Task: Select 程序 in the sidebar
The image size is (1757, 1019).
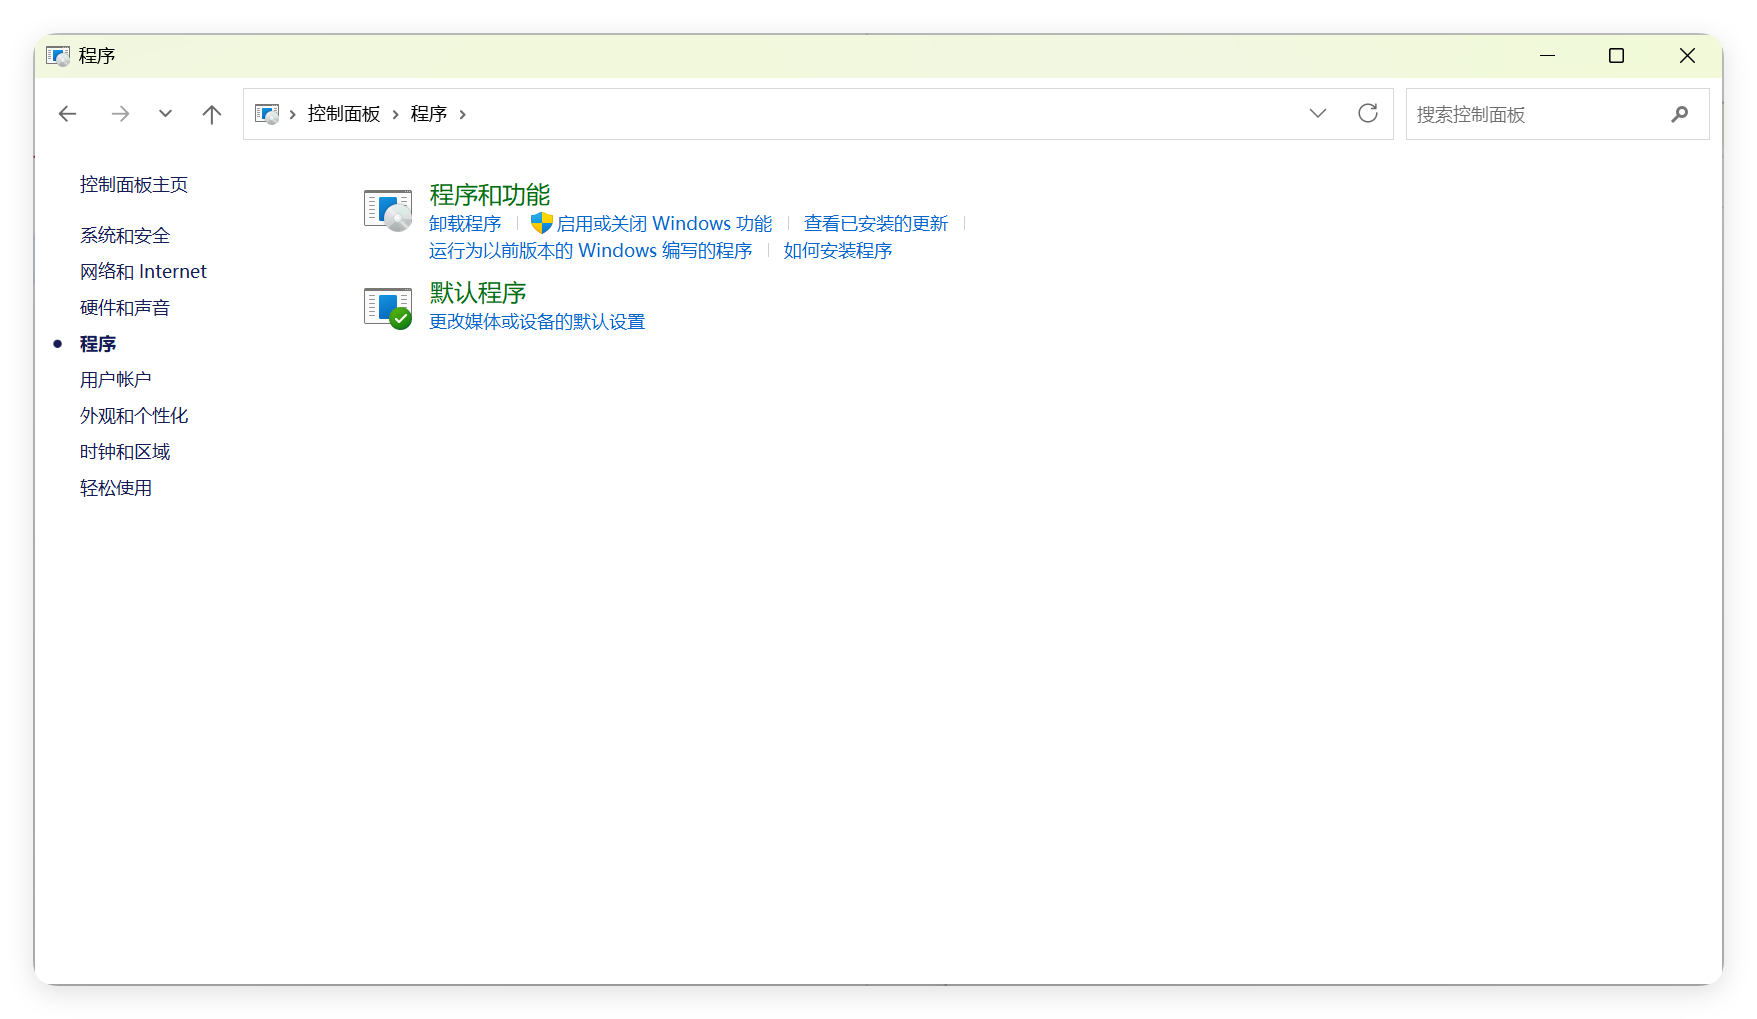Action: coord(98,344)
